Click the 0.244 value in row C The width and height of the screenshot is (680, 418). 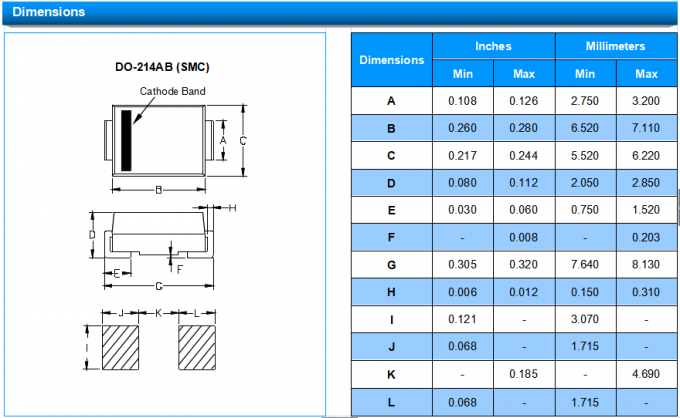click(x=524, y=156)
